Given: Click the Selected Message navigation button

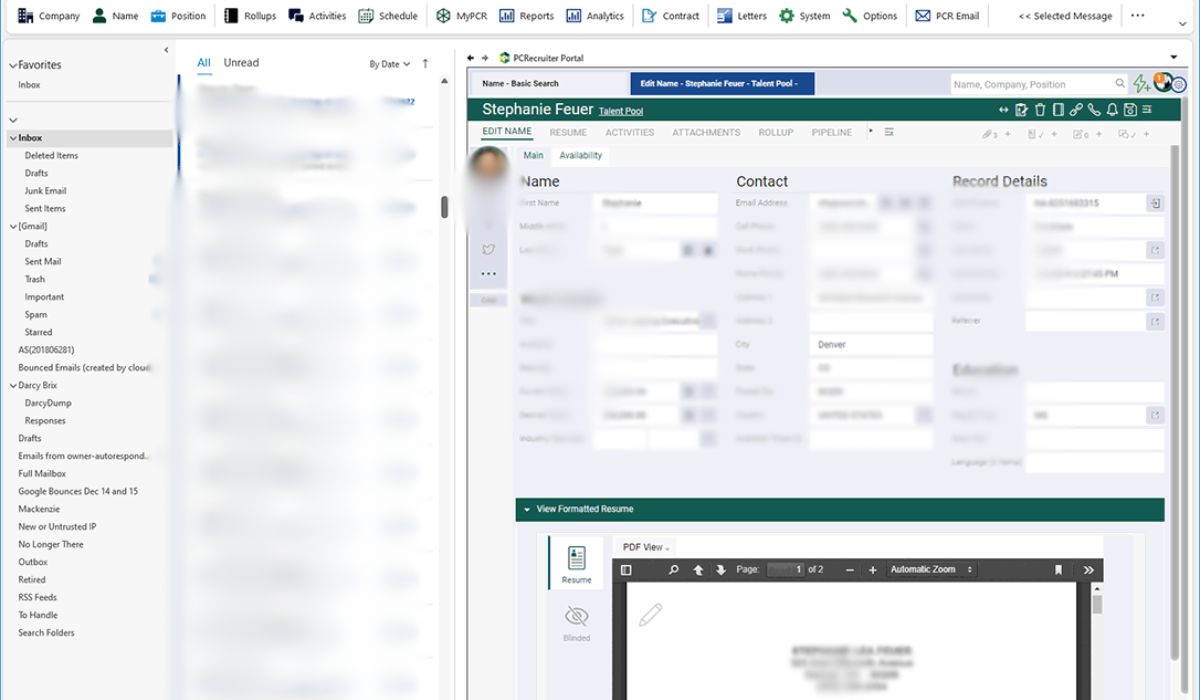Looking at the screenshot, I should [x=1065, y=16].
